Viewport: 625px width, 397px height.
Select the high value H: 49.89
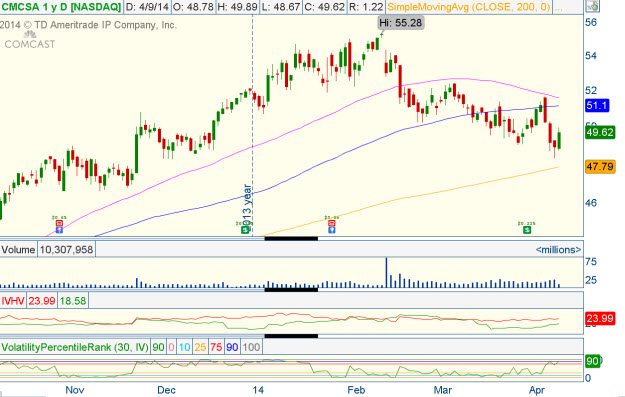pos(237,7)
